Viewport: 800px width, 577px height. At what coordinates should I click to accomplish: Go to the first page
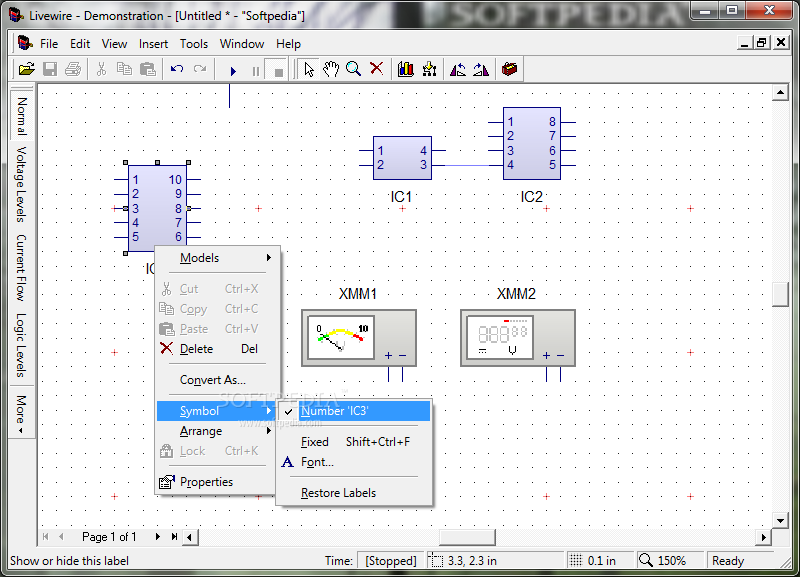pyautogui.click(x=45, y=536)
